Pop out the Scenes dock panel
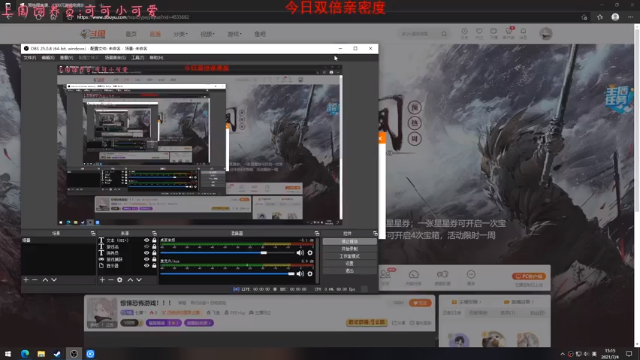The height and width of the screenshot is (360, 640). pos(93,233)
